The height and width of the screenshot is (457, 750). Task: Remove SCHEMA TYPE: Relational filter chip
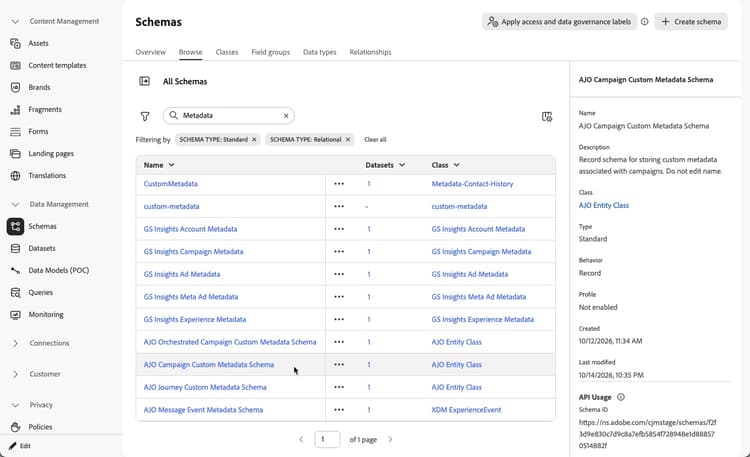tap(348, 139)
